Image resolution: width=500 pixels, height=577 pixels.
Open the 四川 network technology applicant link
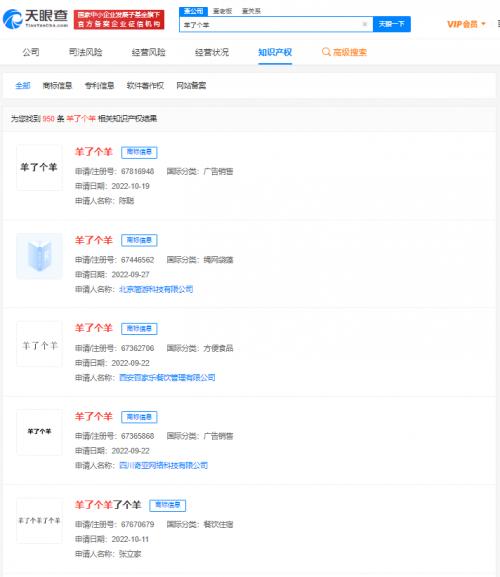click(x=164, y=466)
